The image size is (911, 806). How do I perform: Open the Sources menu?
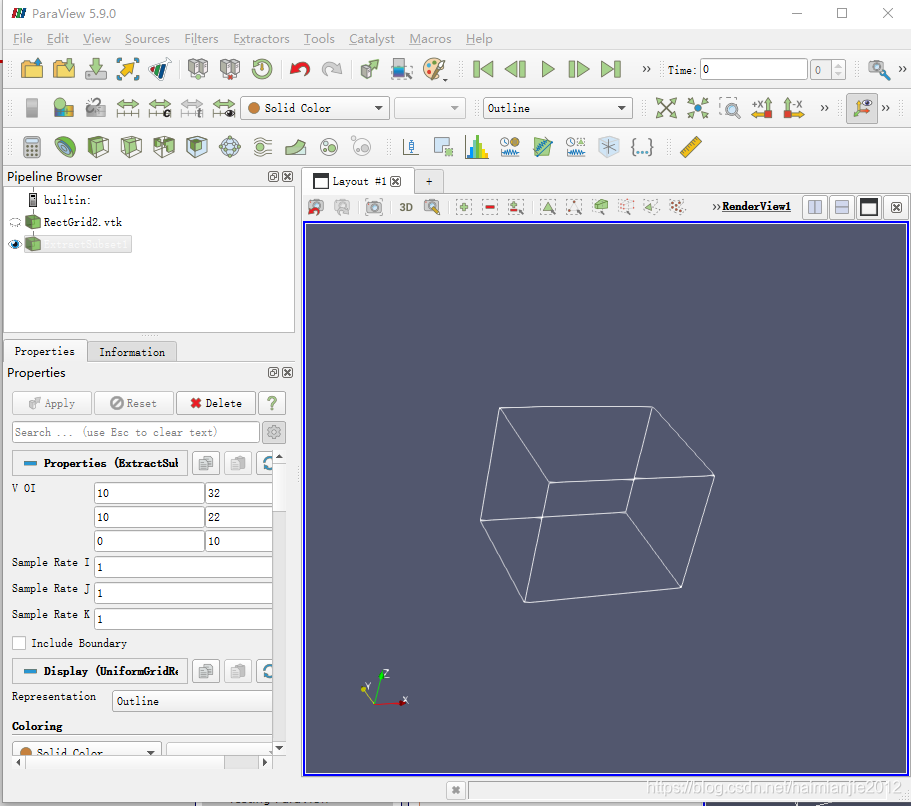coord(147,39)
